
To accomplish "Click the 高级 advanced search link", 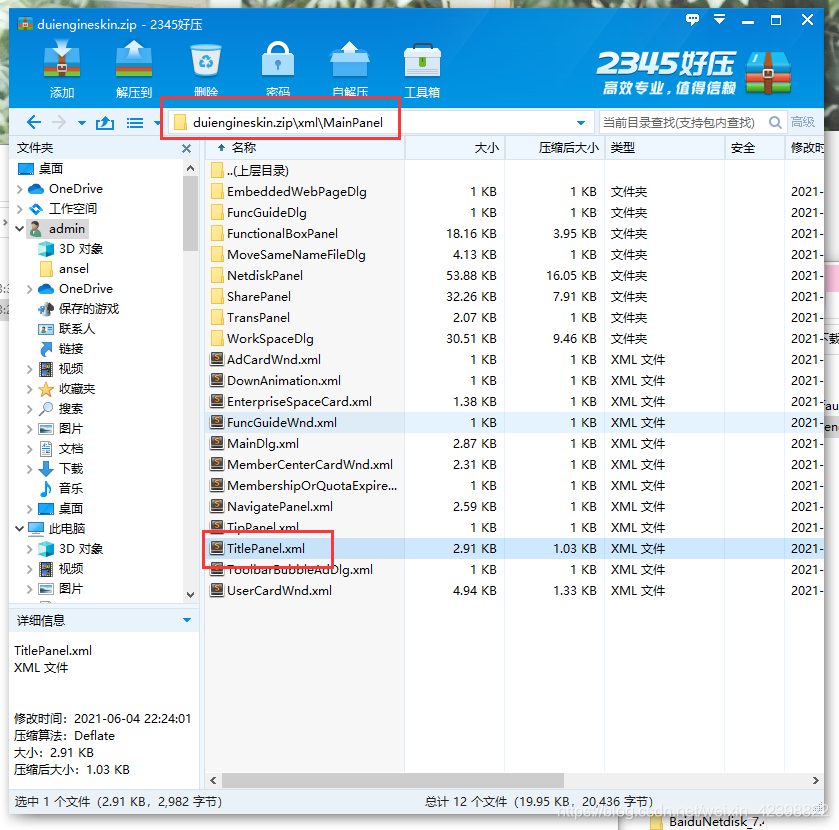I will coord(803,123).
